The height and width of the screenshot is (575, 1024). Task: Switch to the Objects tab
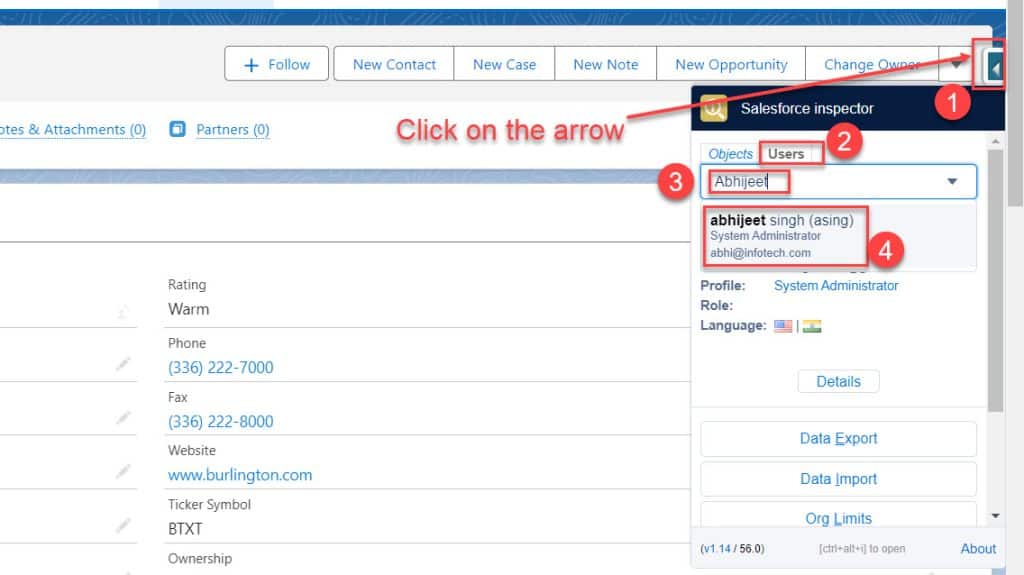[730, 154]
